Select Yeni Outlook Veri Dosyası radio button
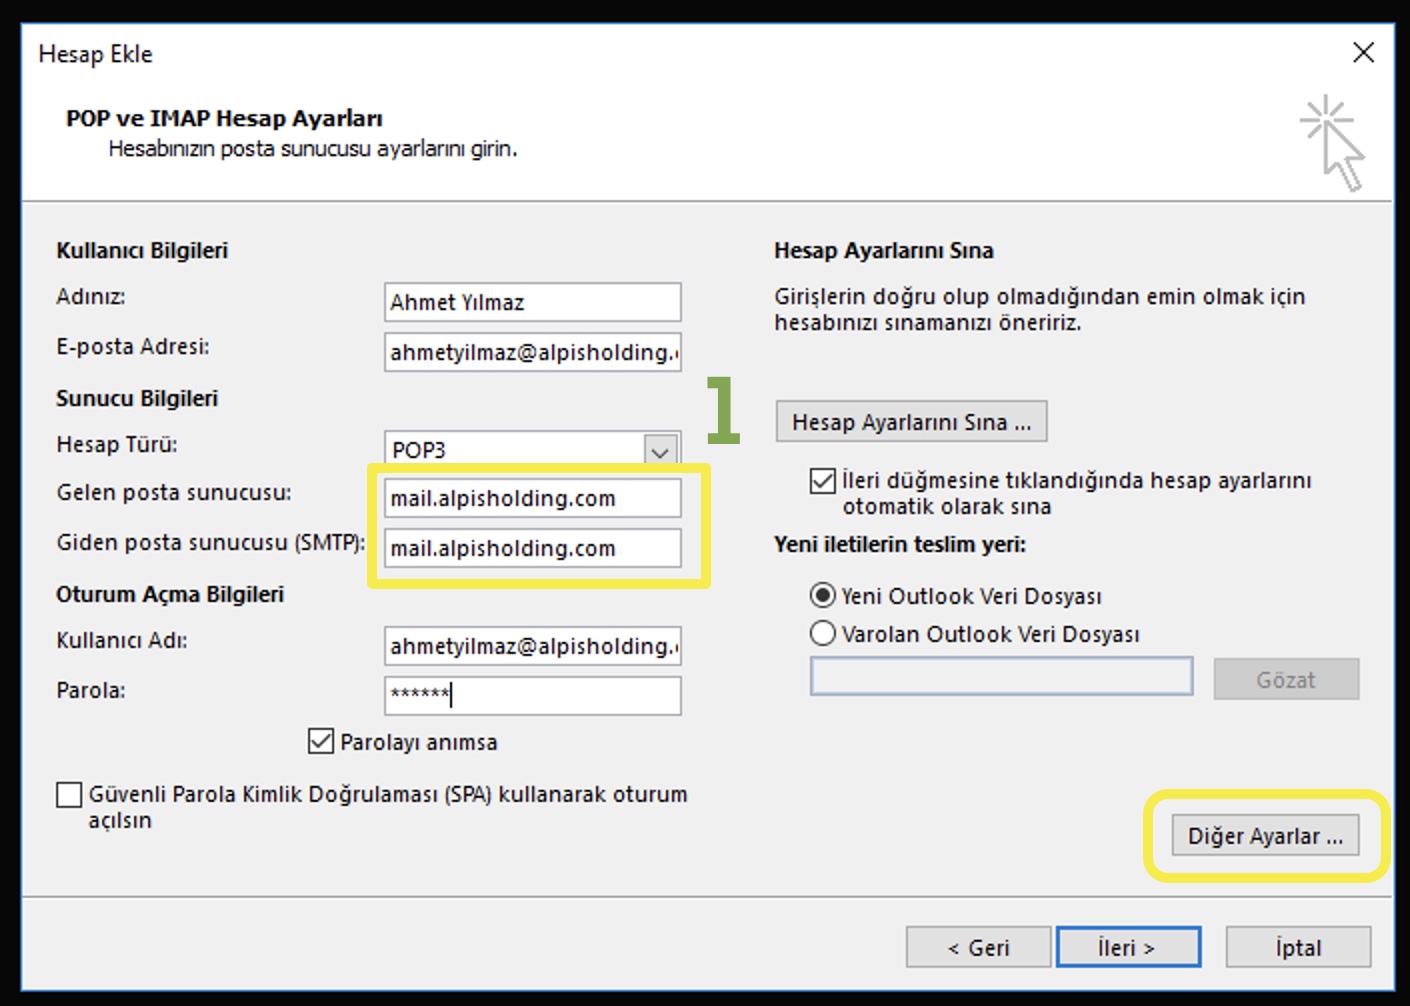Image resolution: width=1410 pixels, height=1006 pixels. click(822, 596)
